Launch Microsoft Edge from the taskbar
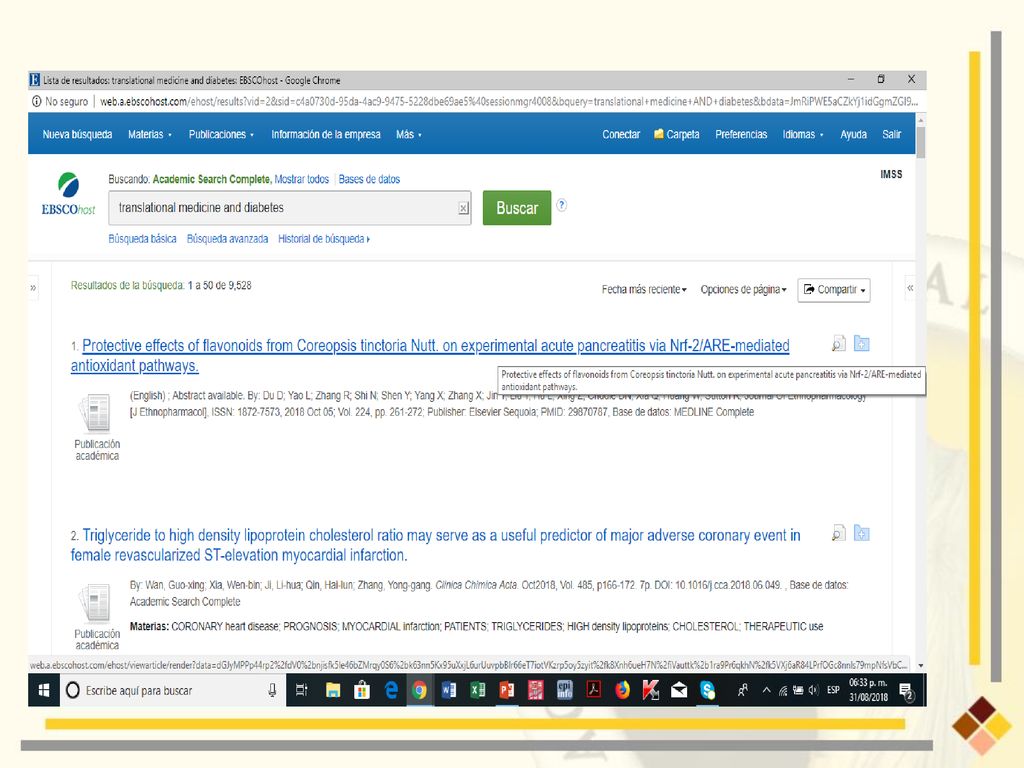The height and width of the screenshot is (768, 1024). pyautogui.click(x=391, y=690)
